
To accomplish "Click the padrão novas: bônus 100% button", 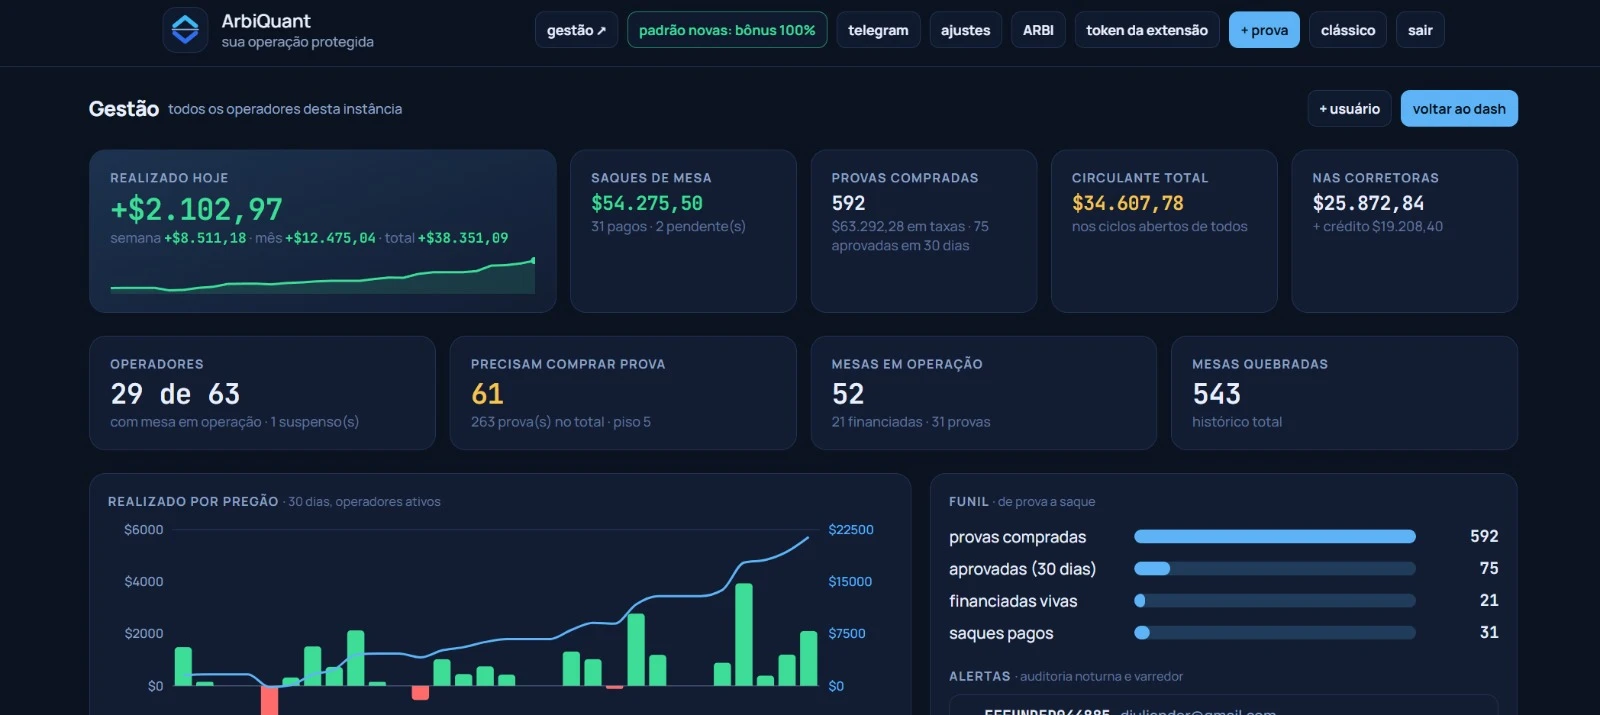I will [x=727, y=30].
